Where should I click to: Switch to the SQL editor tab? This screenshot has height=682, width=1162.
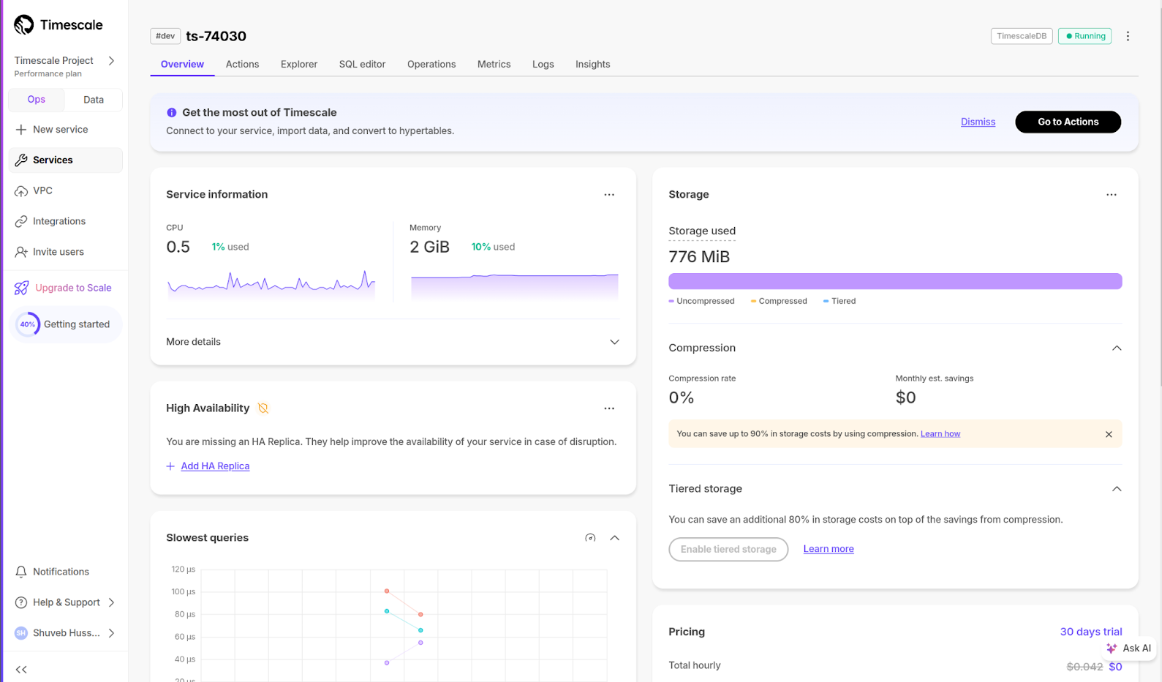pos(362,64)
